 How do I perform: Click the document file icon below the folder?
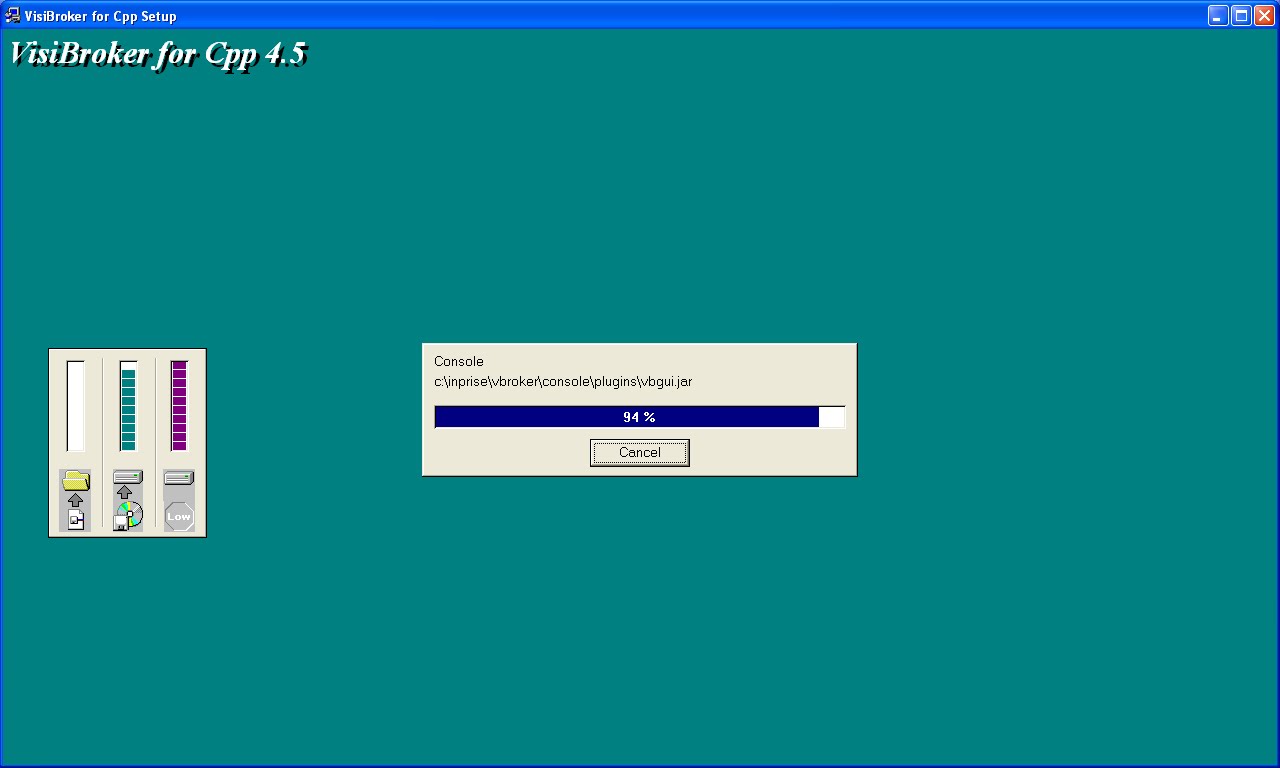[76, 519]
